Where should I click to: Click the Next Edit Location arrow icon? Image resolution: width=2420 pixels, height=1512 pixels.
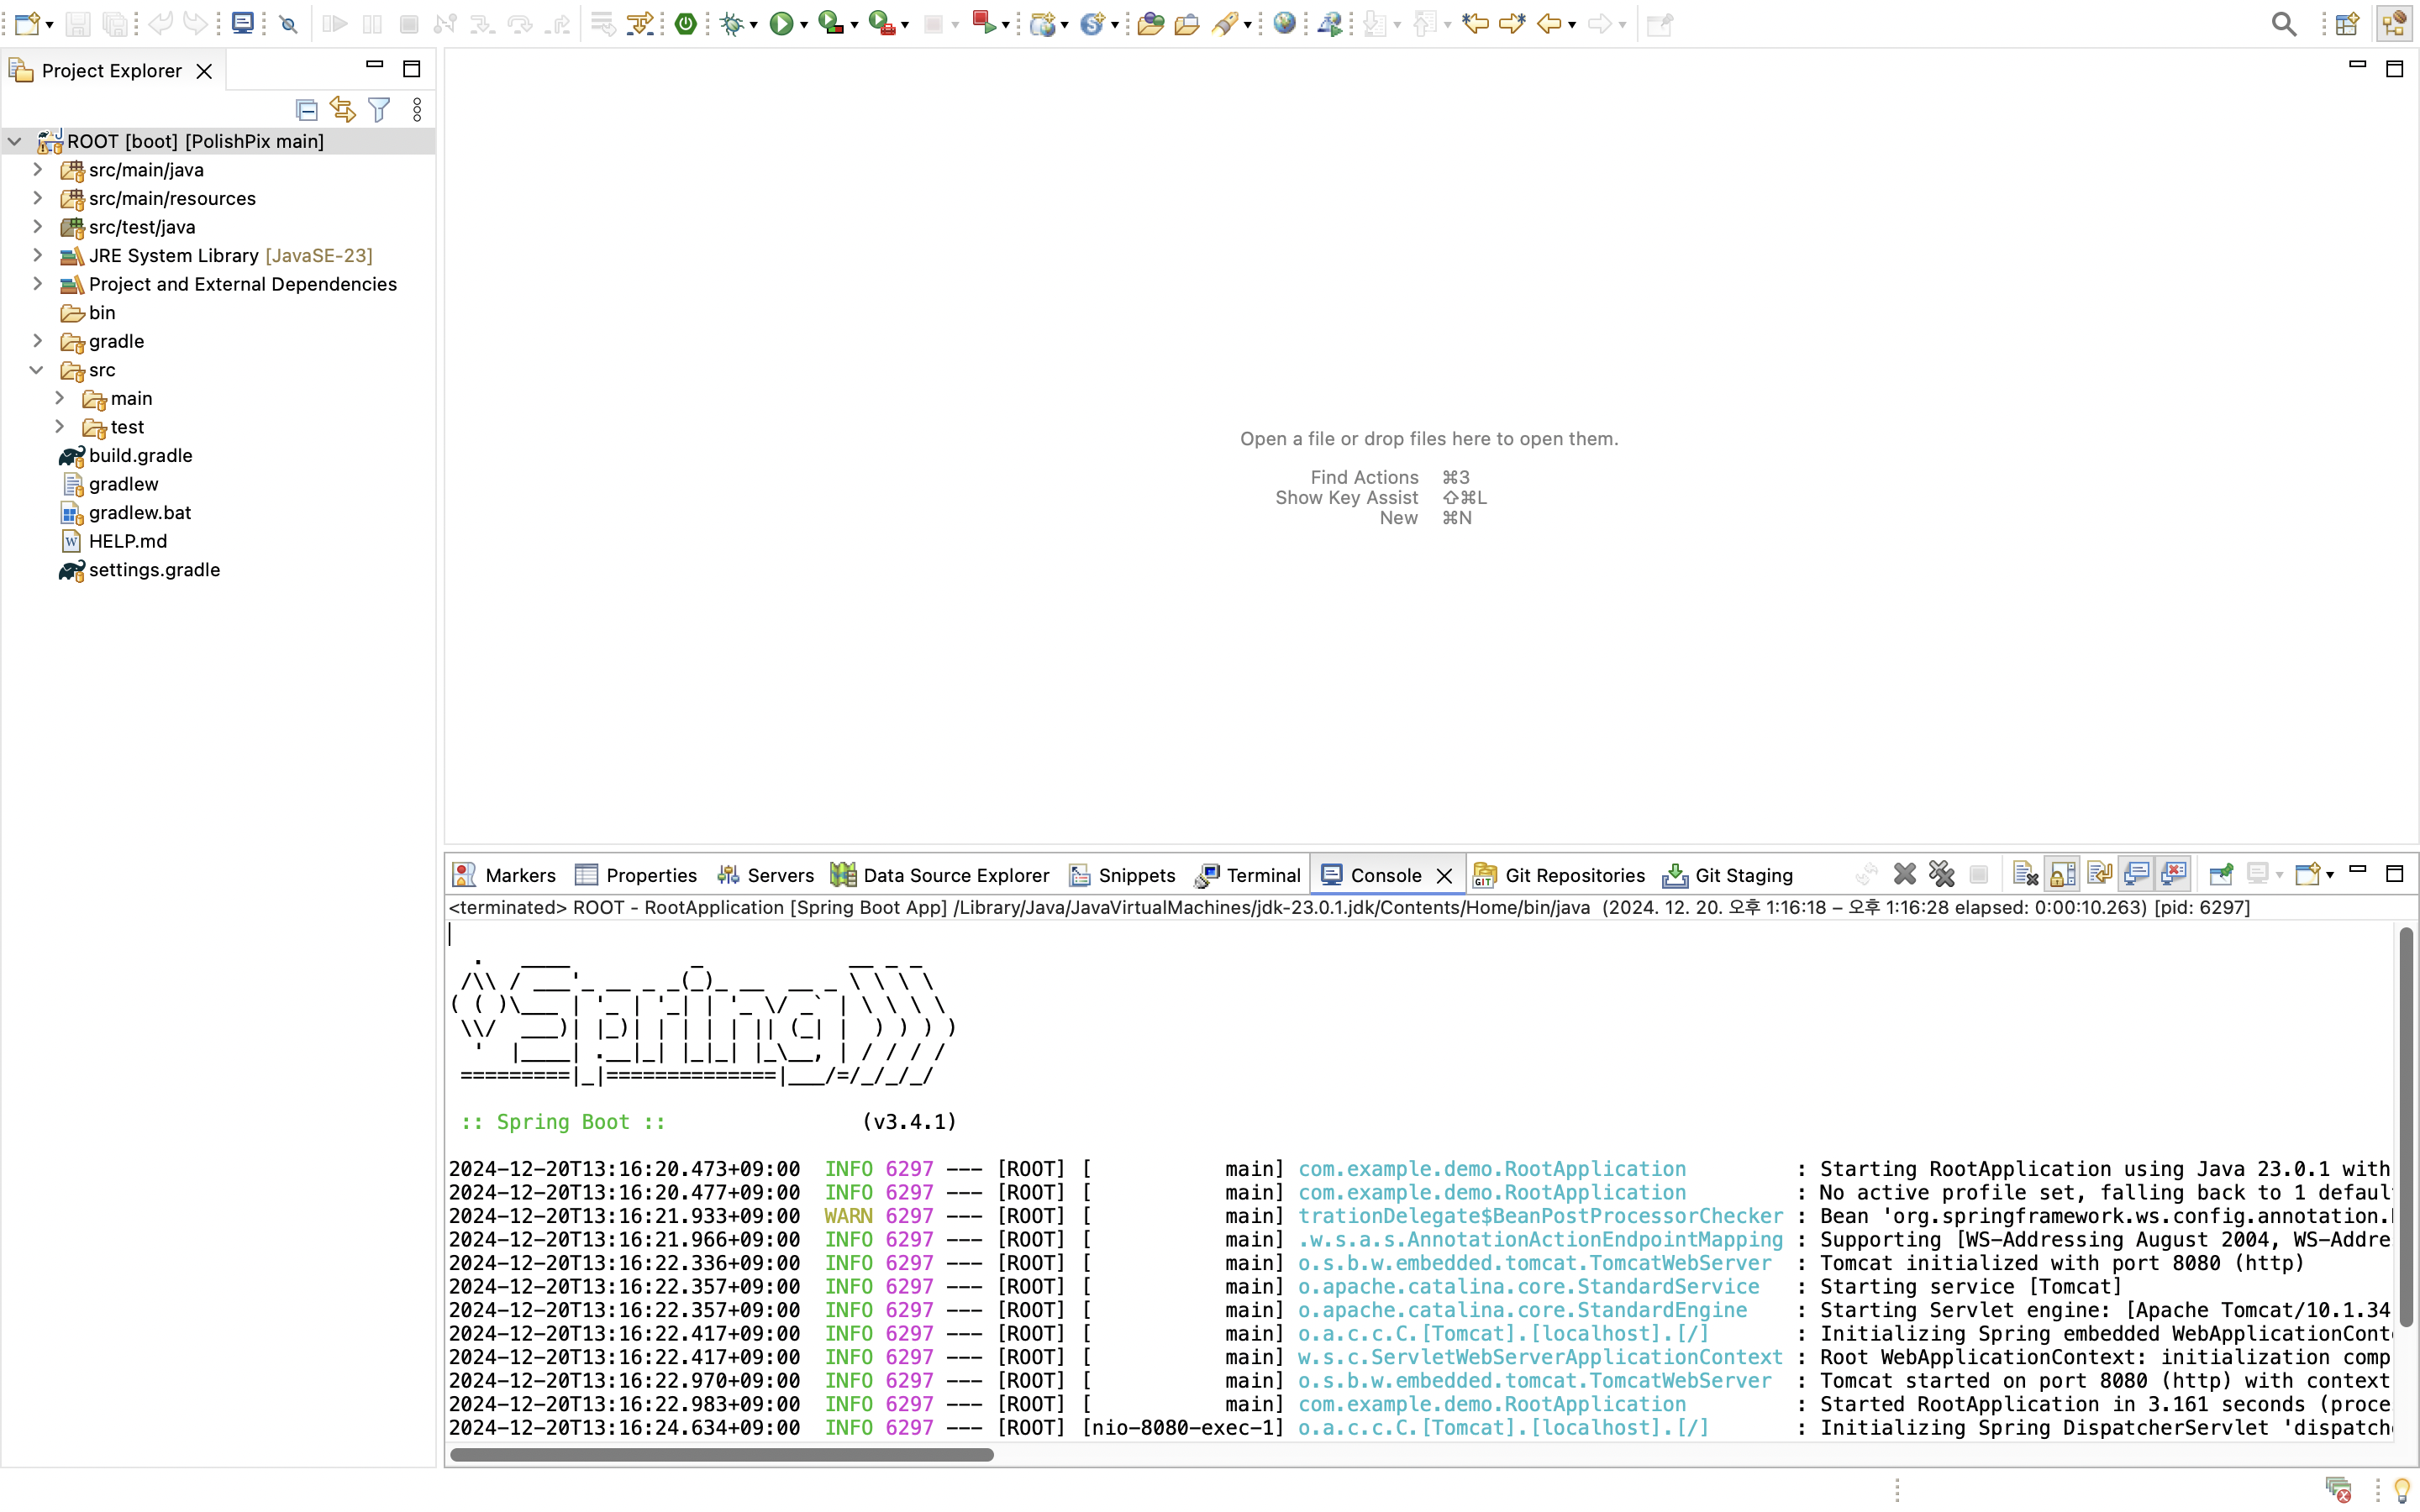[x=1512, y=23]
